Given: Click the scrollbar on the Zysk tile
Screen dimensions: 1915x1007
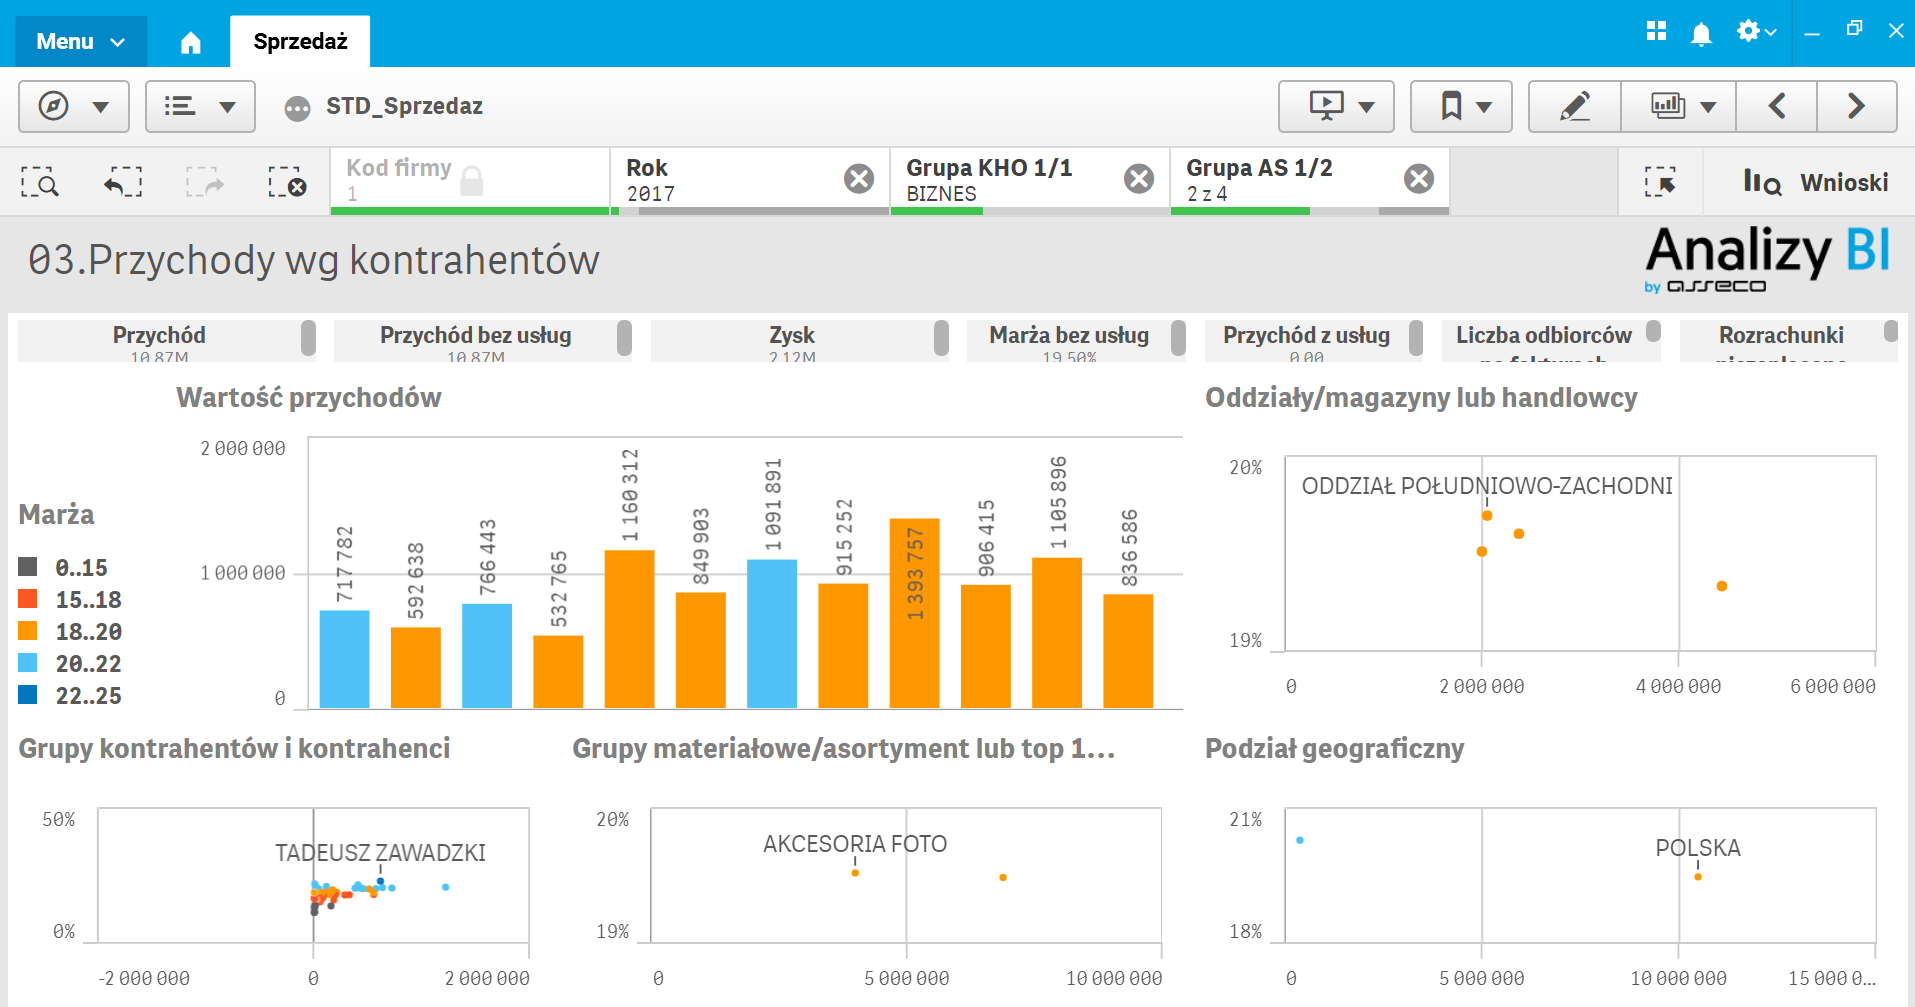Looking at the screenshot, I should [941, 339].
